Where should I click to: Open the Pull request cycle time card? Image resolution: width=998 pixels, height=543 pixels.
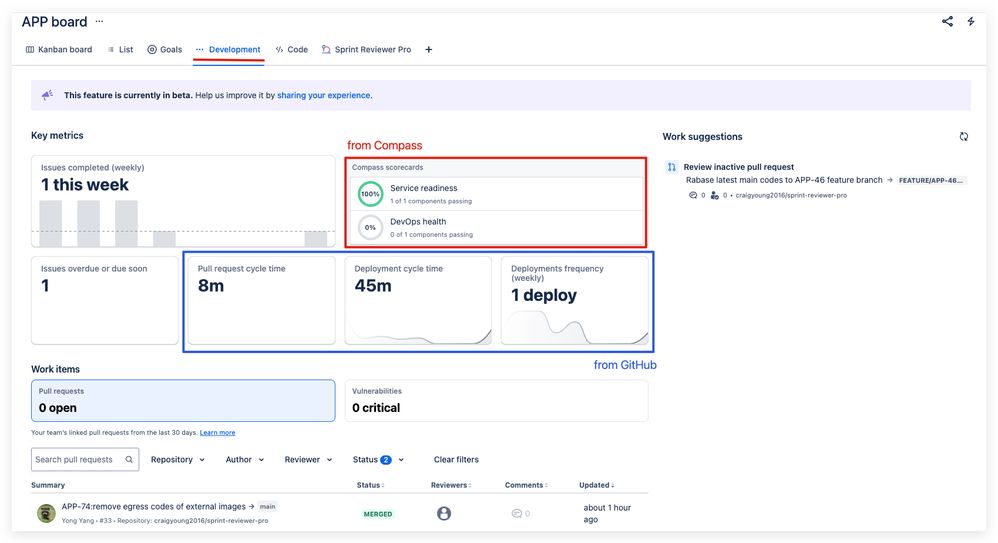(262, 300)
